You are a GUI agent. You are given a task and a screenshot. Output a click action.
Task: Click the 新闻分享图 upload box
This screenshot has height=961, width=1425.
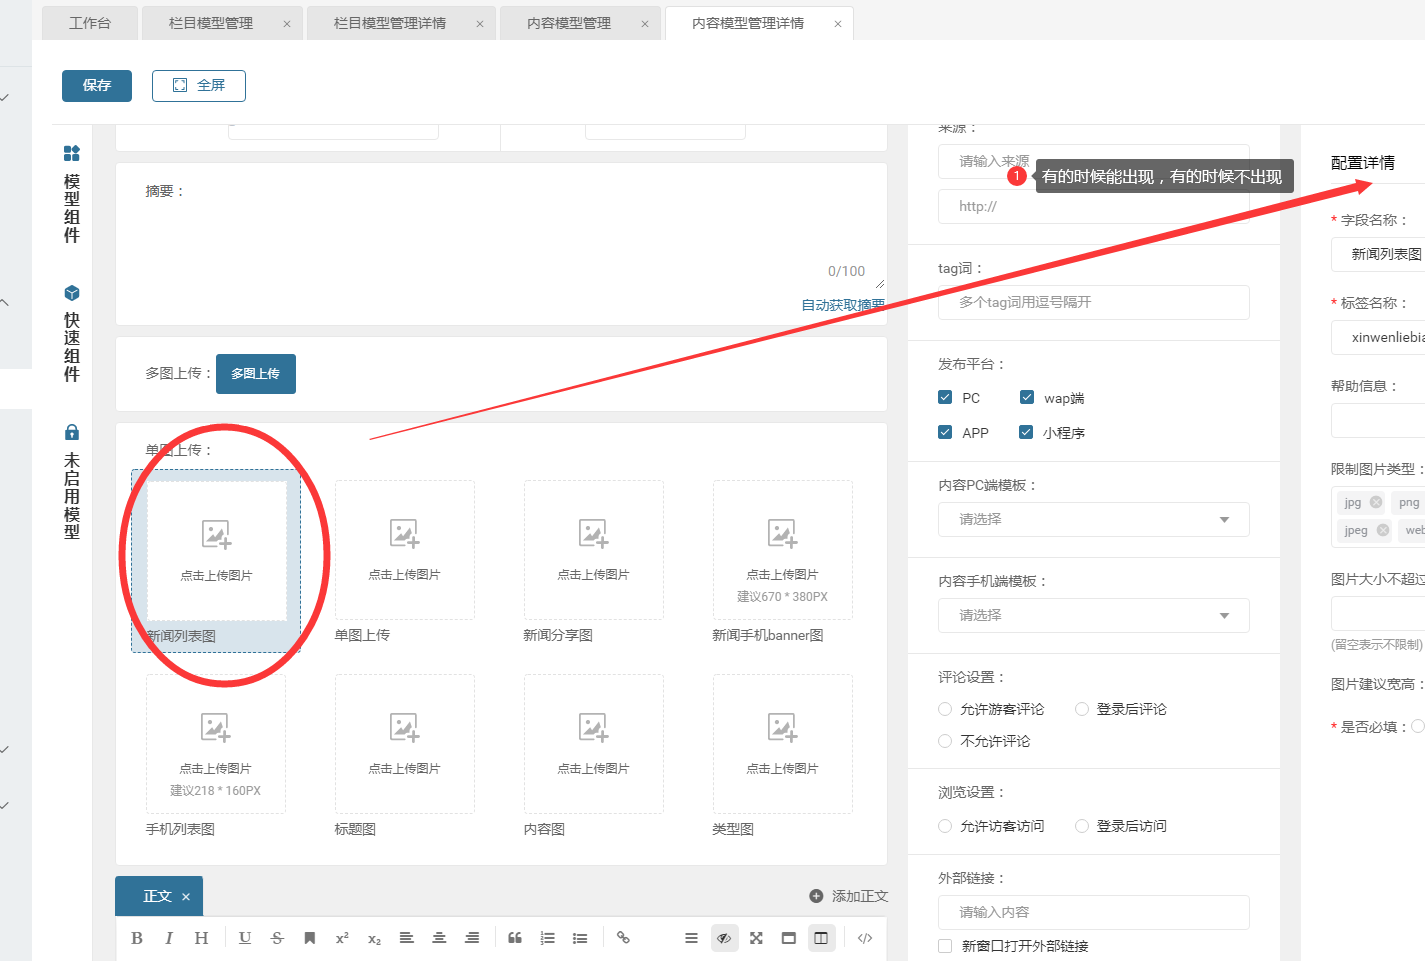pyautogui.click(x=594, y=550)
